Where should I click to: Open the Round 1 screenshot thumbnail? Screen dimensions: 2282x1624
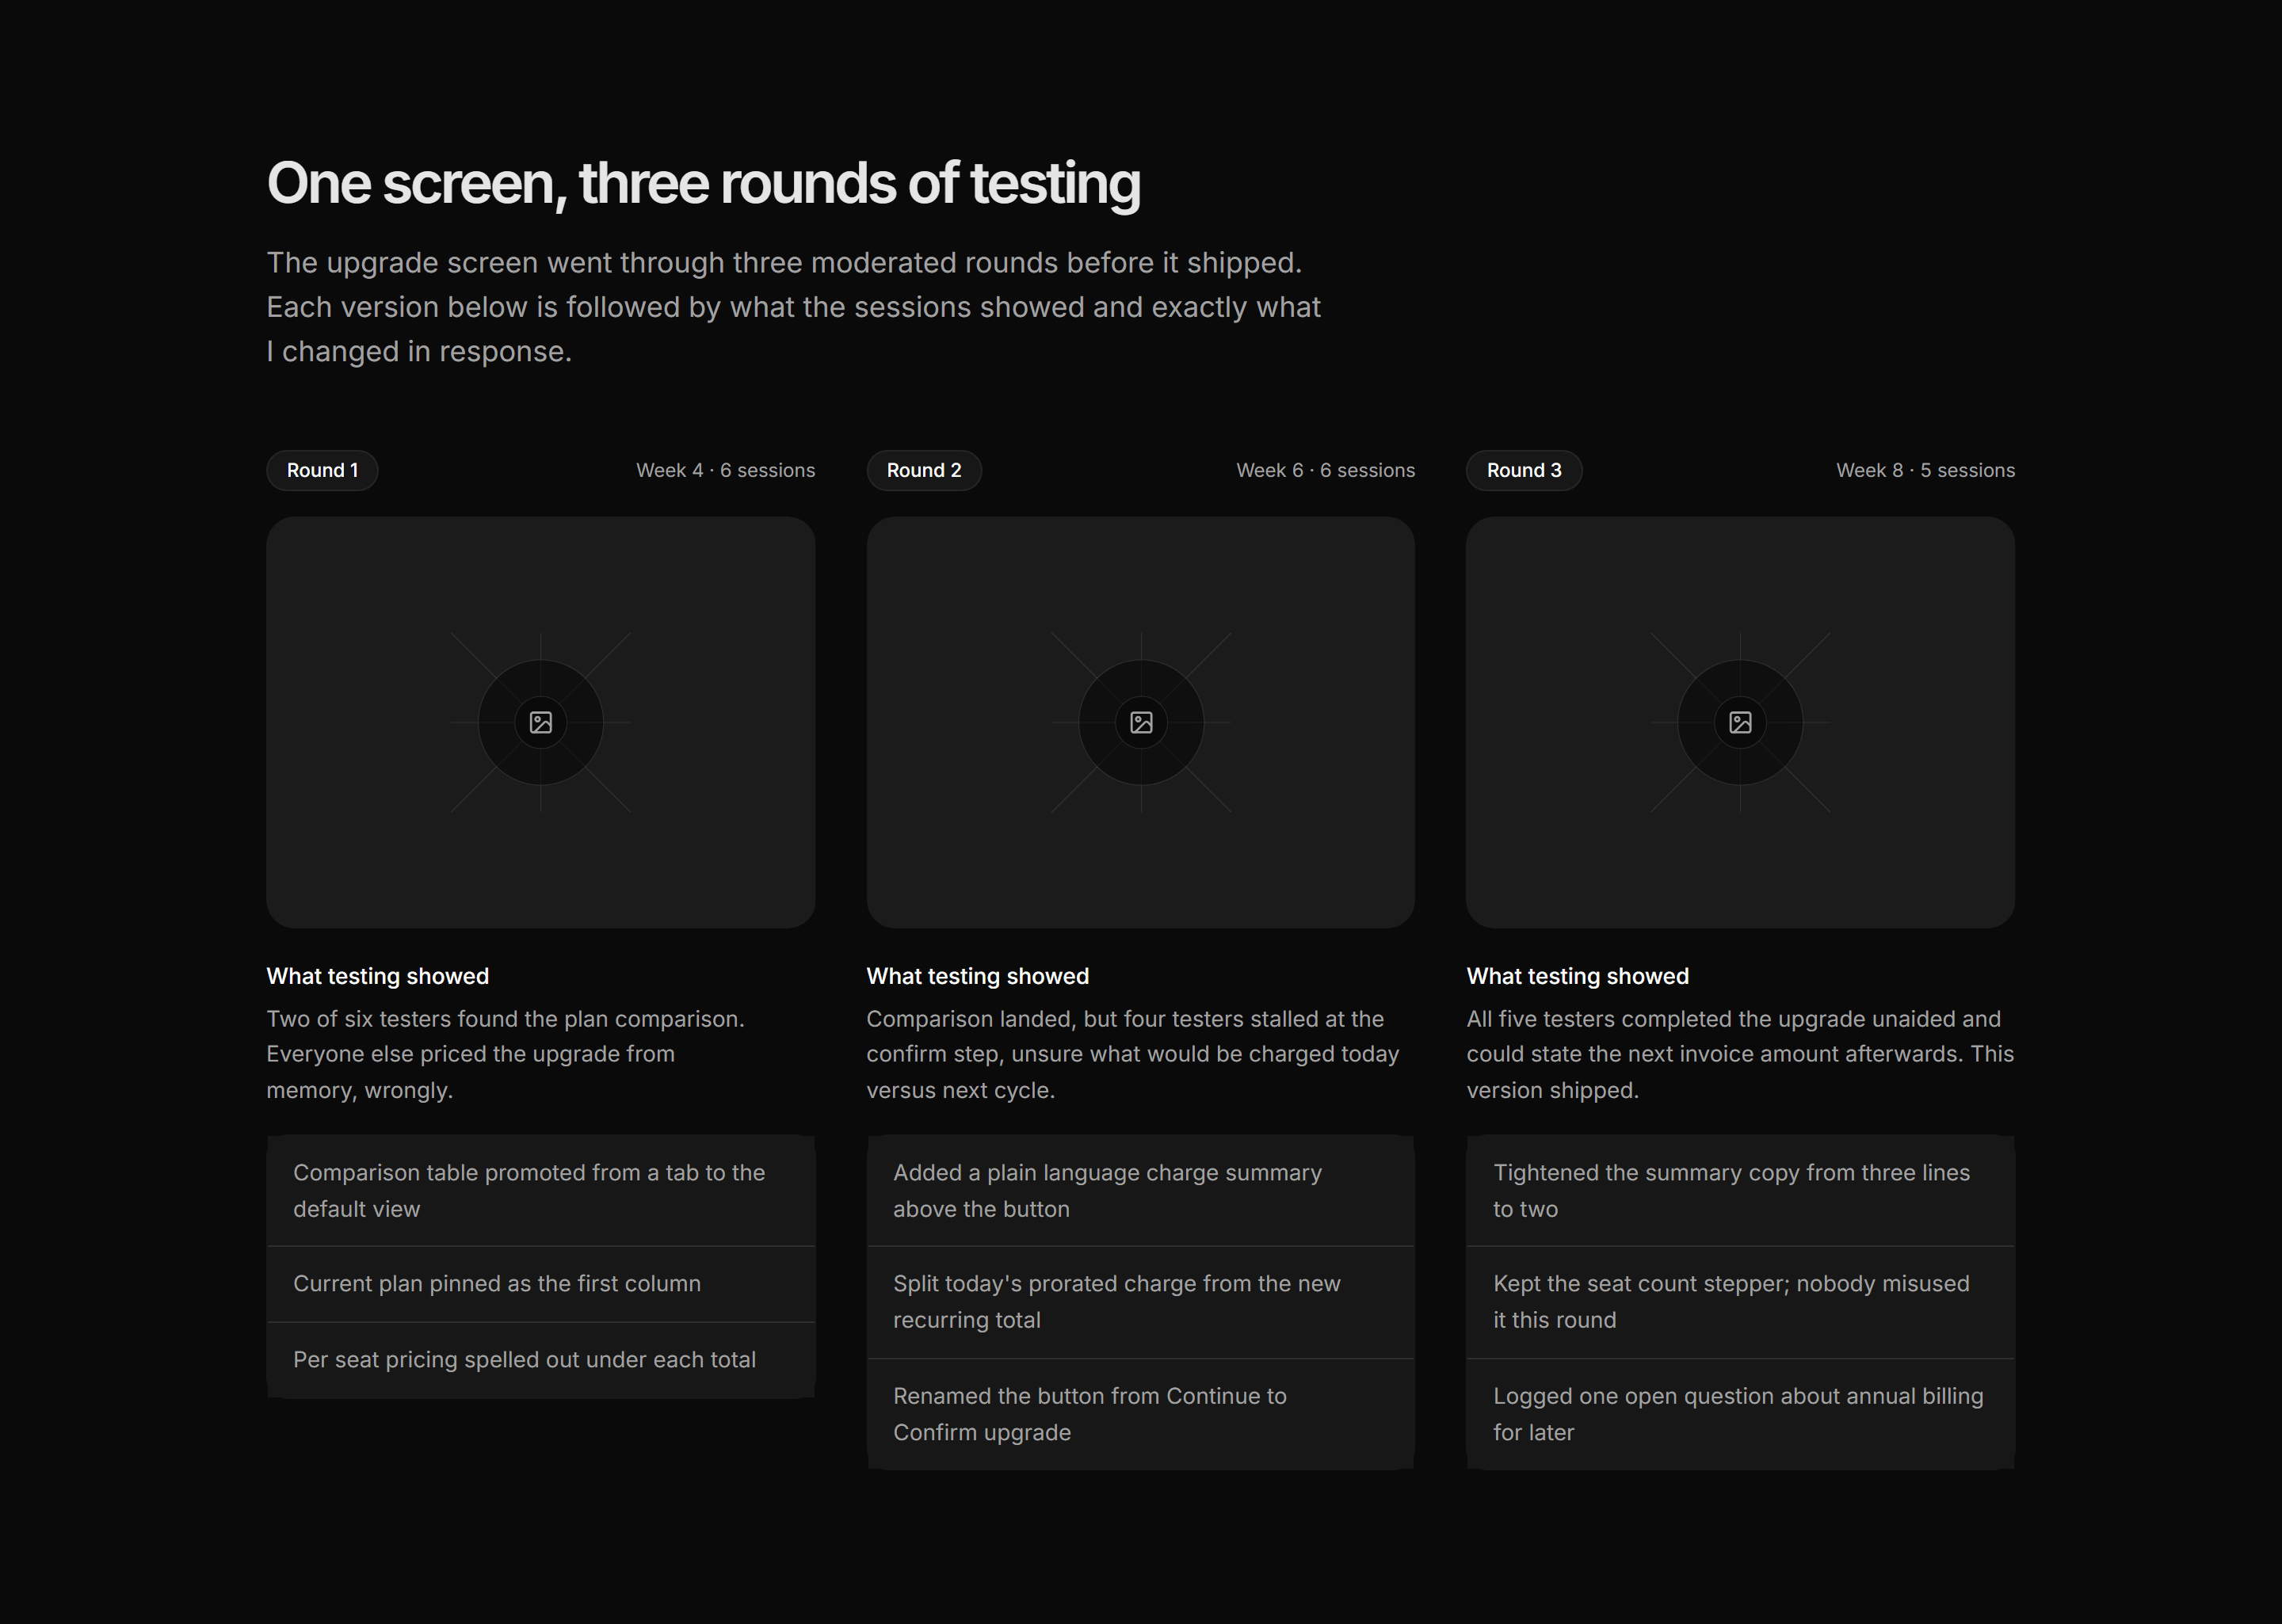click(x=541, y=722)
